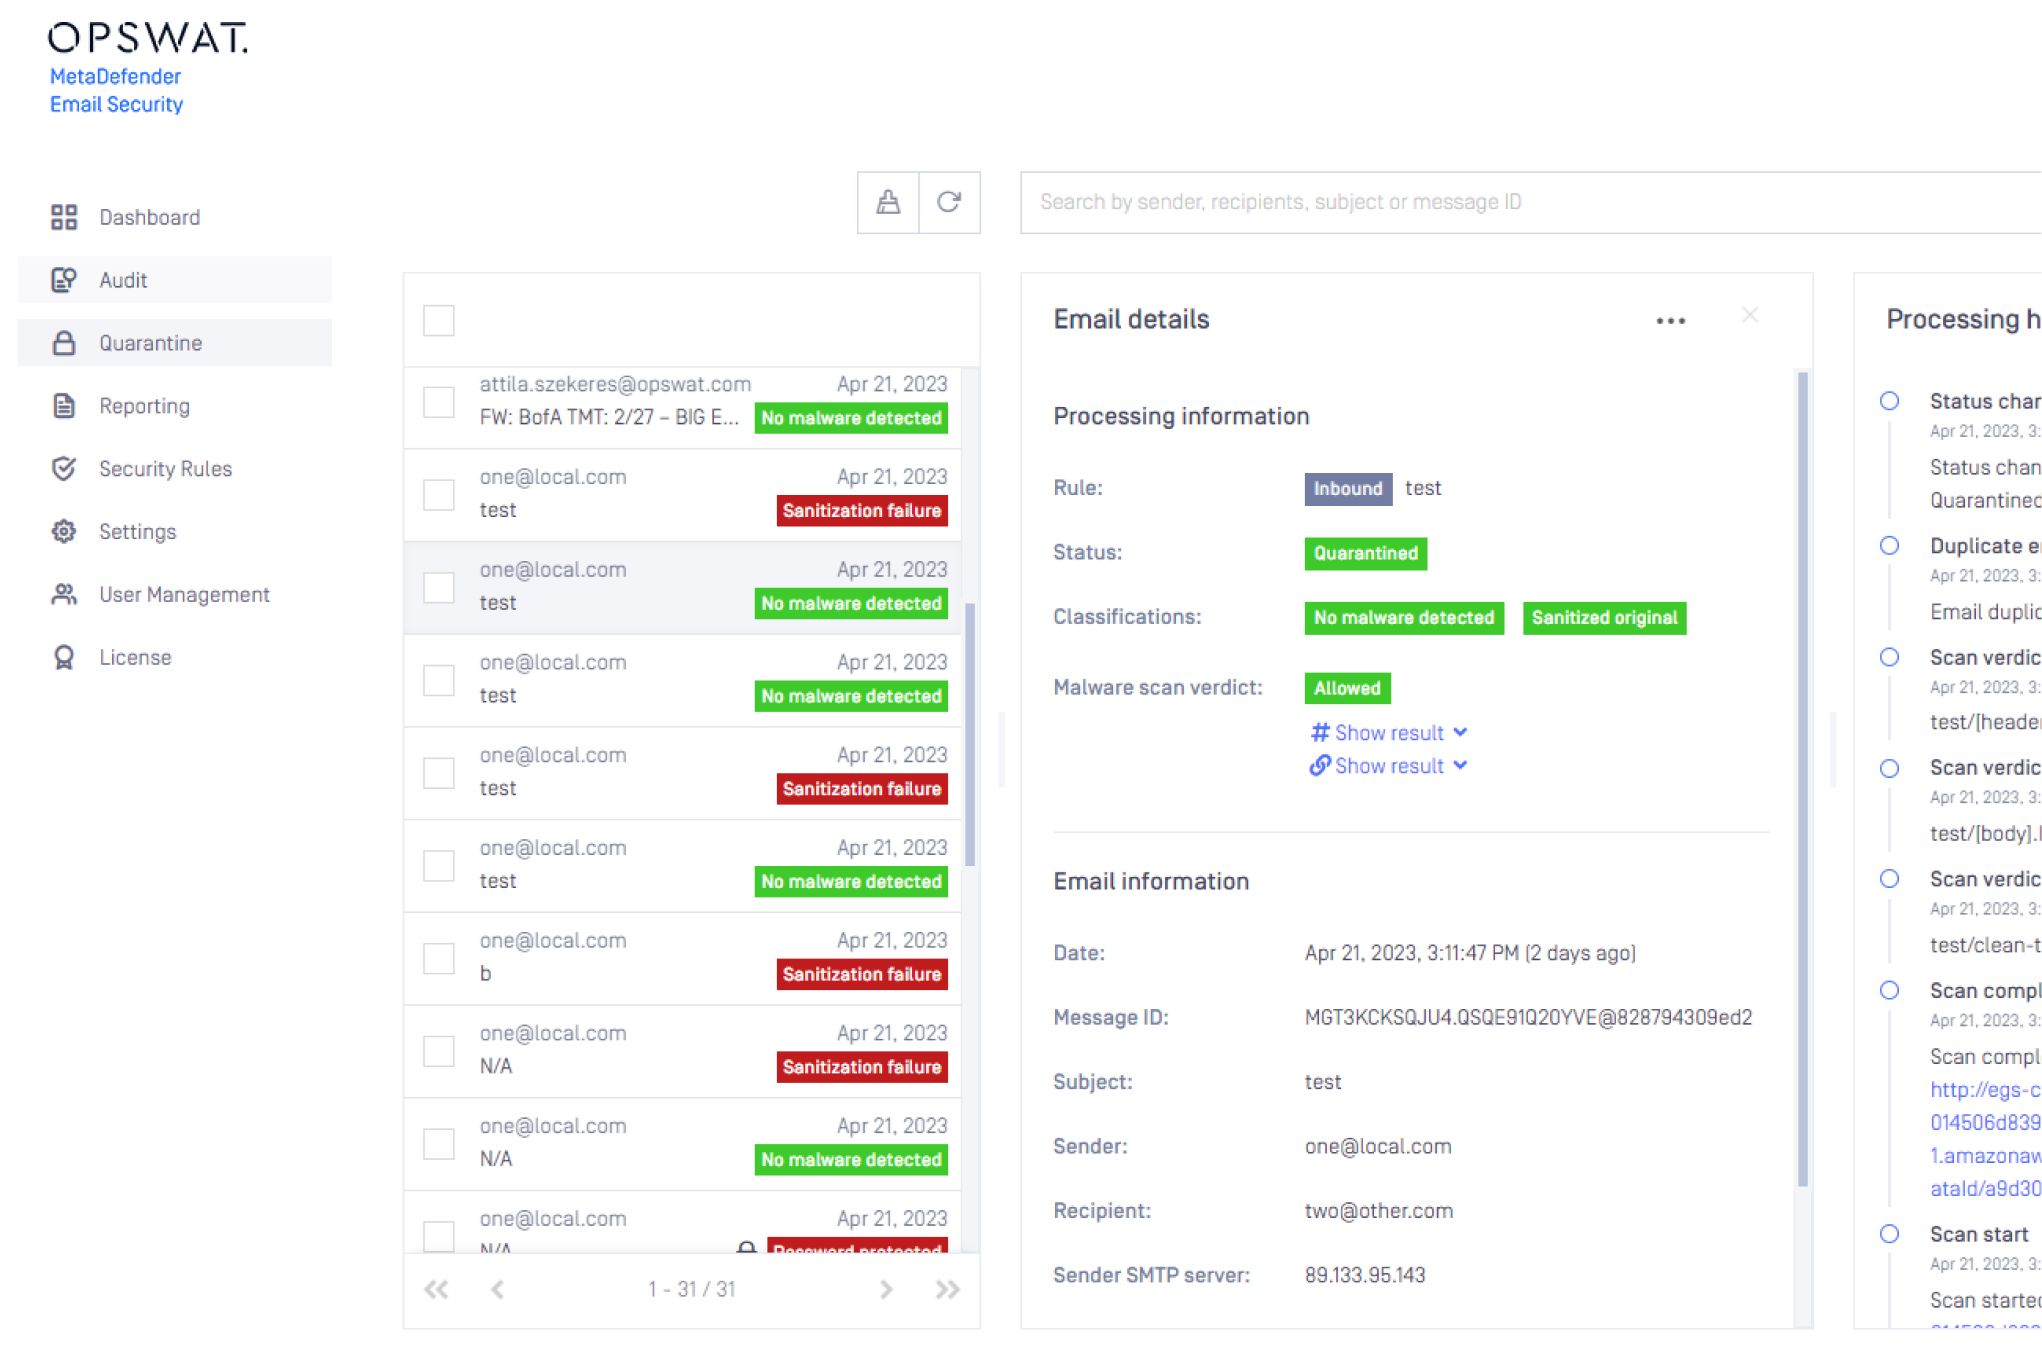This screenshot has height=1361, width=2042.
Task: Open Dashboard from the sidebar
Action: tap(149, 217)
